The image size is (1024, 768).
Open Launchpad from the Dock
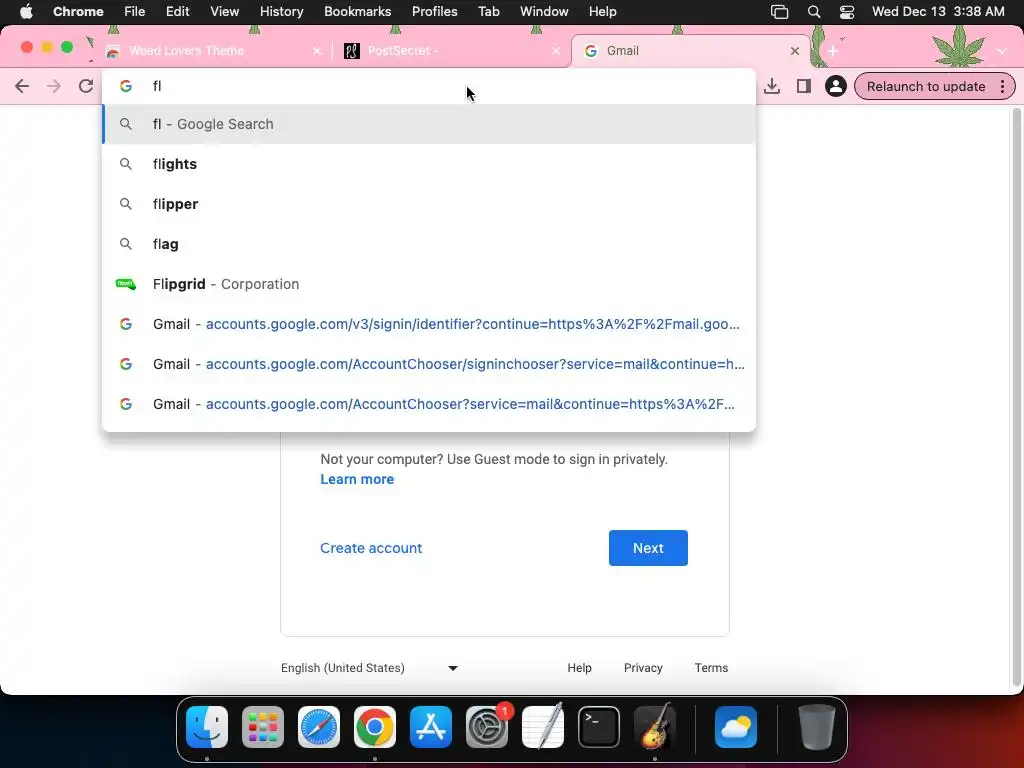263,727
